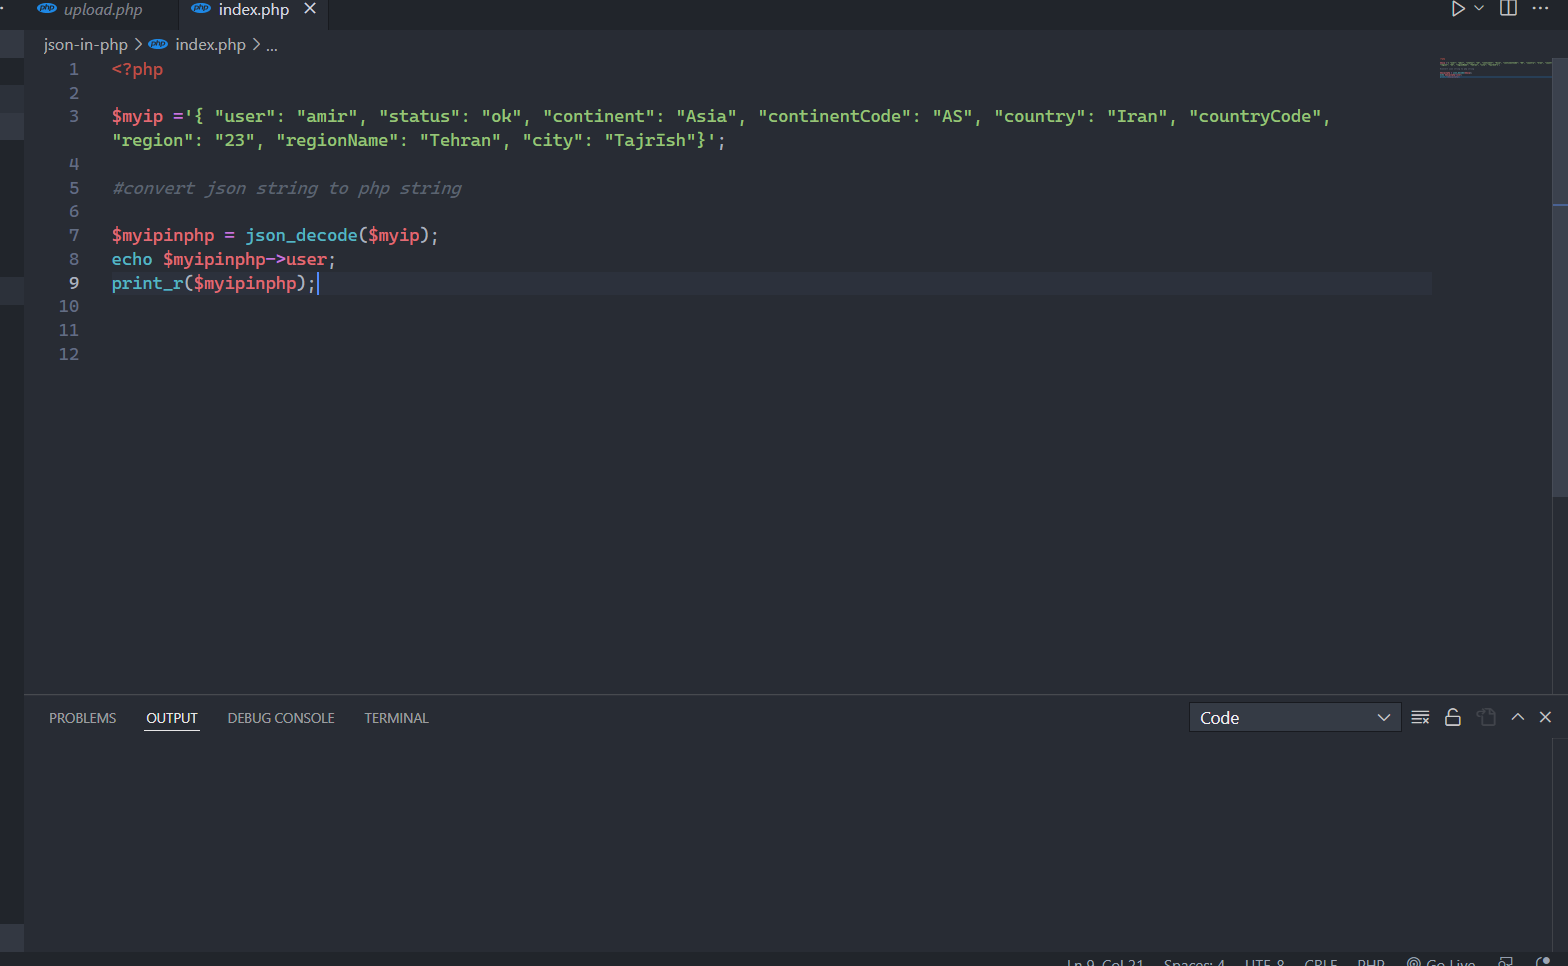1568x966 pixels.
Task: Toggle output auto-scroll lock
Action: (1453, 717)
